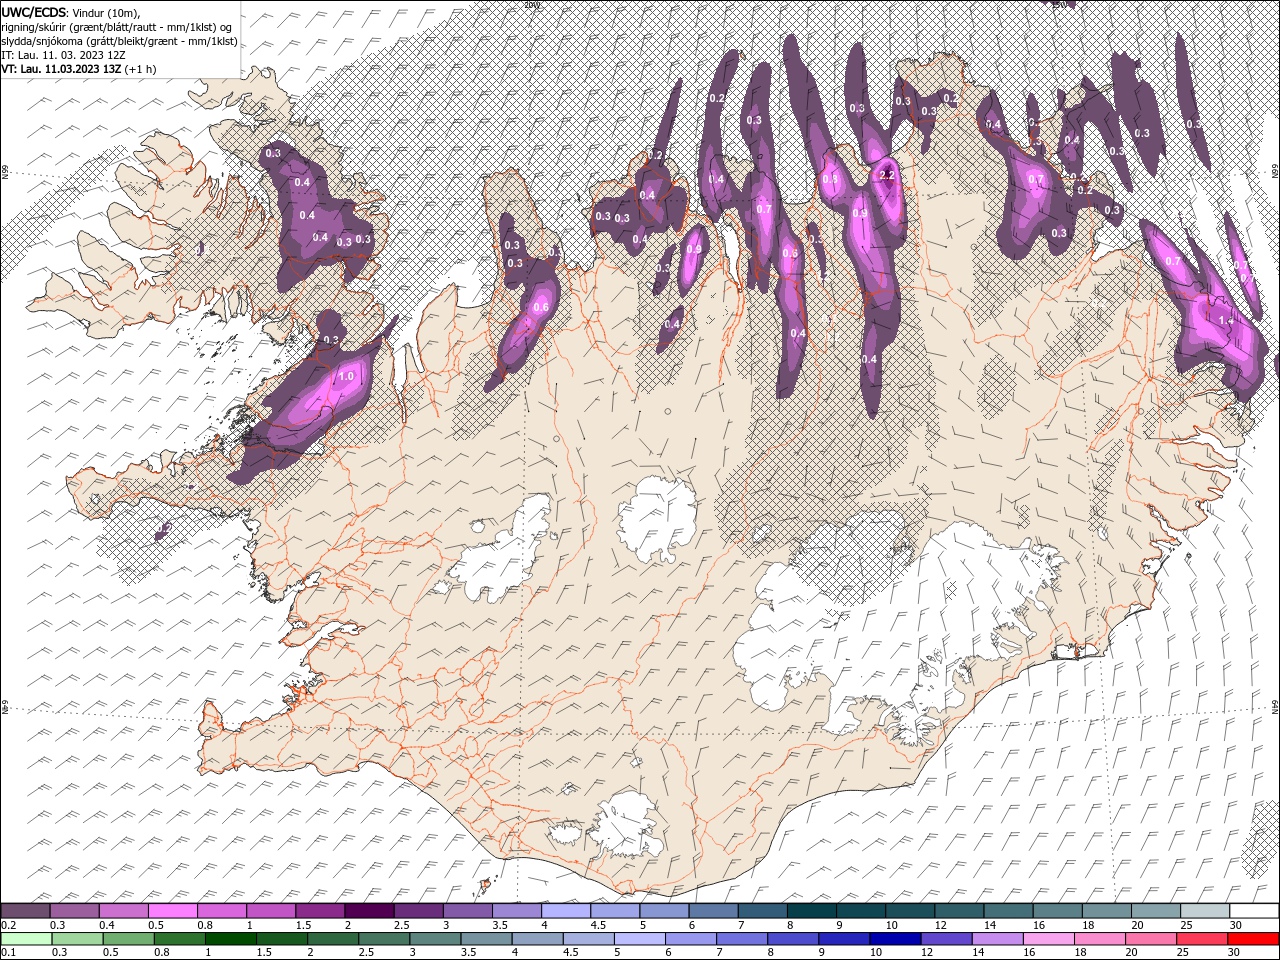This screenshot has height=960, width=1280.
Task: Click the '1.0' snowfall value label
Action: (x=347, y=377)
